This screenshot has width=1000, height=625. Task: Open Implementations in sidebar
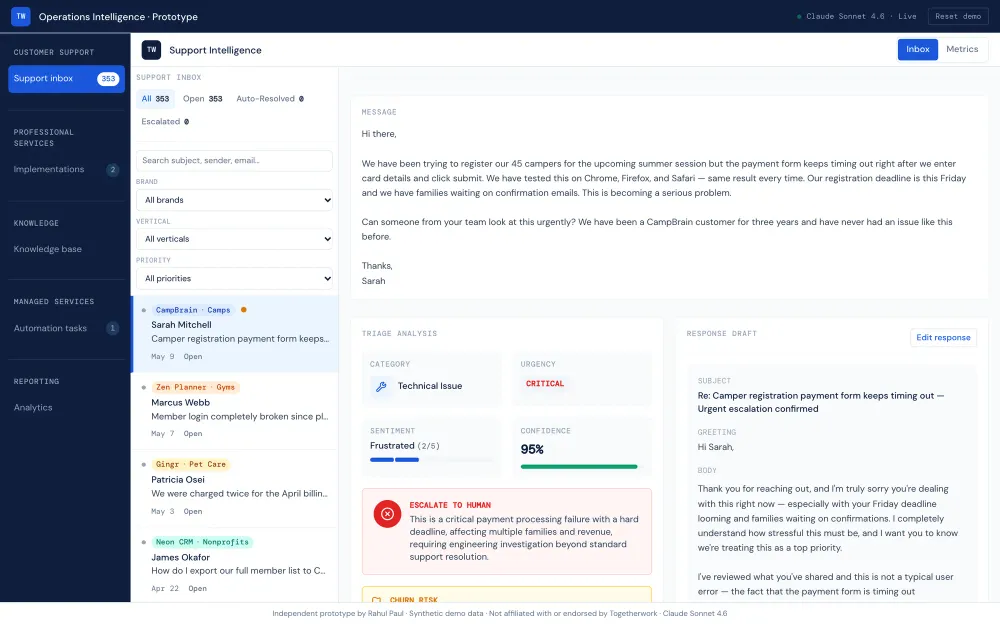(66, 170)
